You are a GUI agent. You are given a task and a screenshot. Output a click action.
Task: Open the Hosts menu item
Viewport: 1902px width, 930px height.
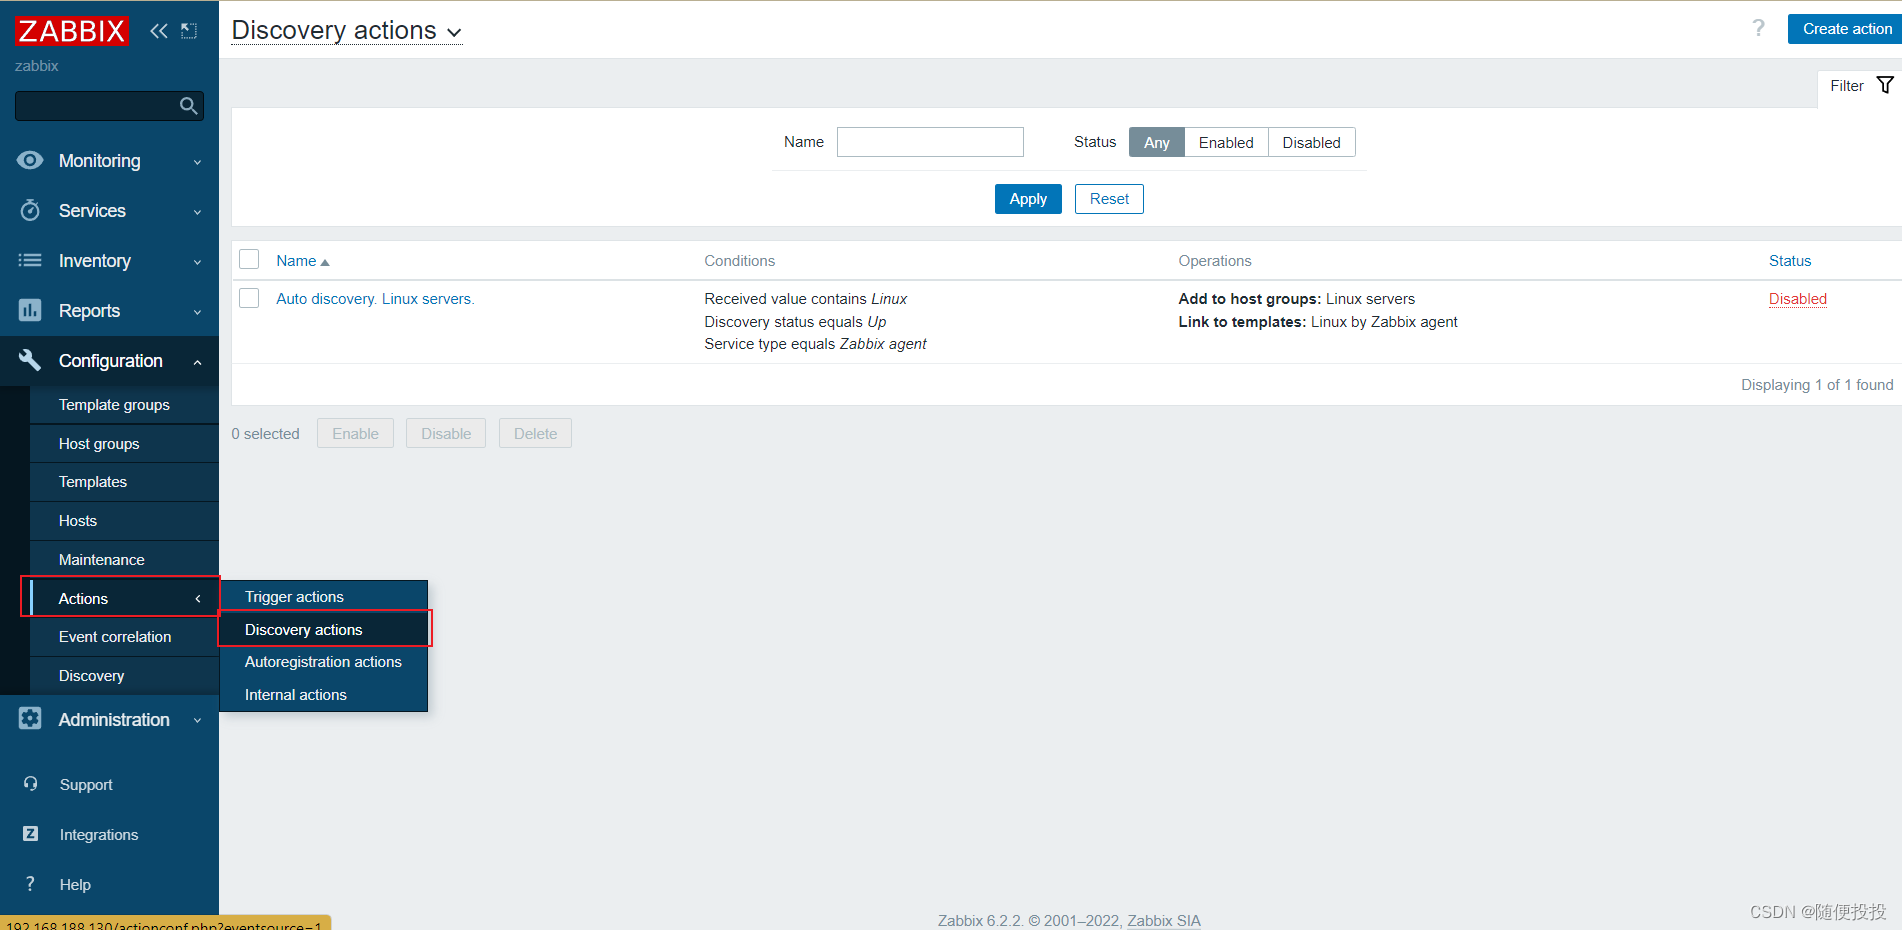point(124,521)
